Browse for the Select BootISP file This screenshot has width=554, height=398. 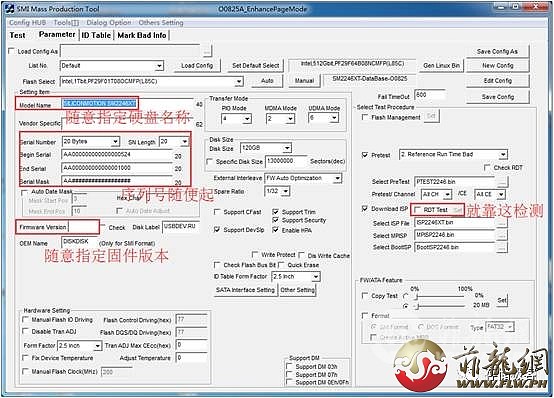tap(502, 247)
